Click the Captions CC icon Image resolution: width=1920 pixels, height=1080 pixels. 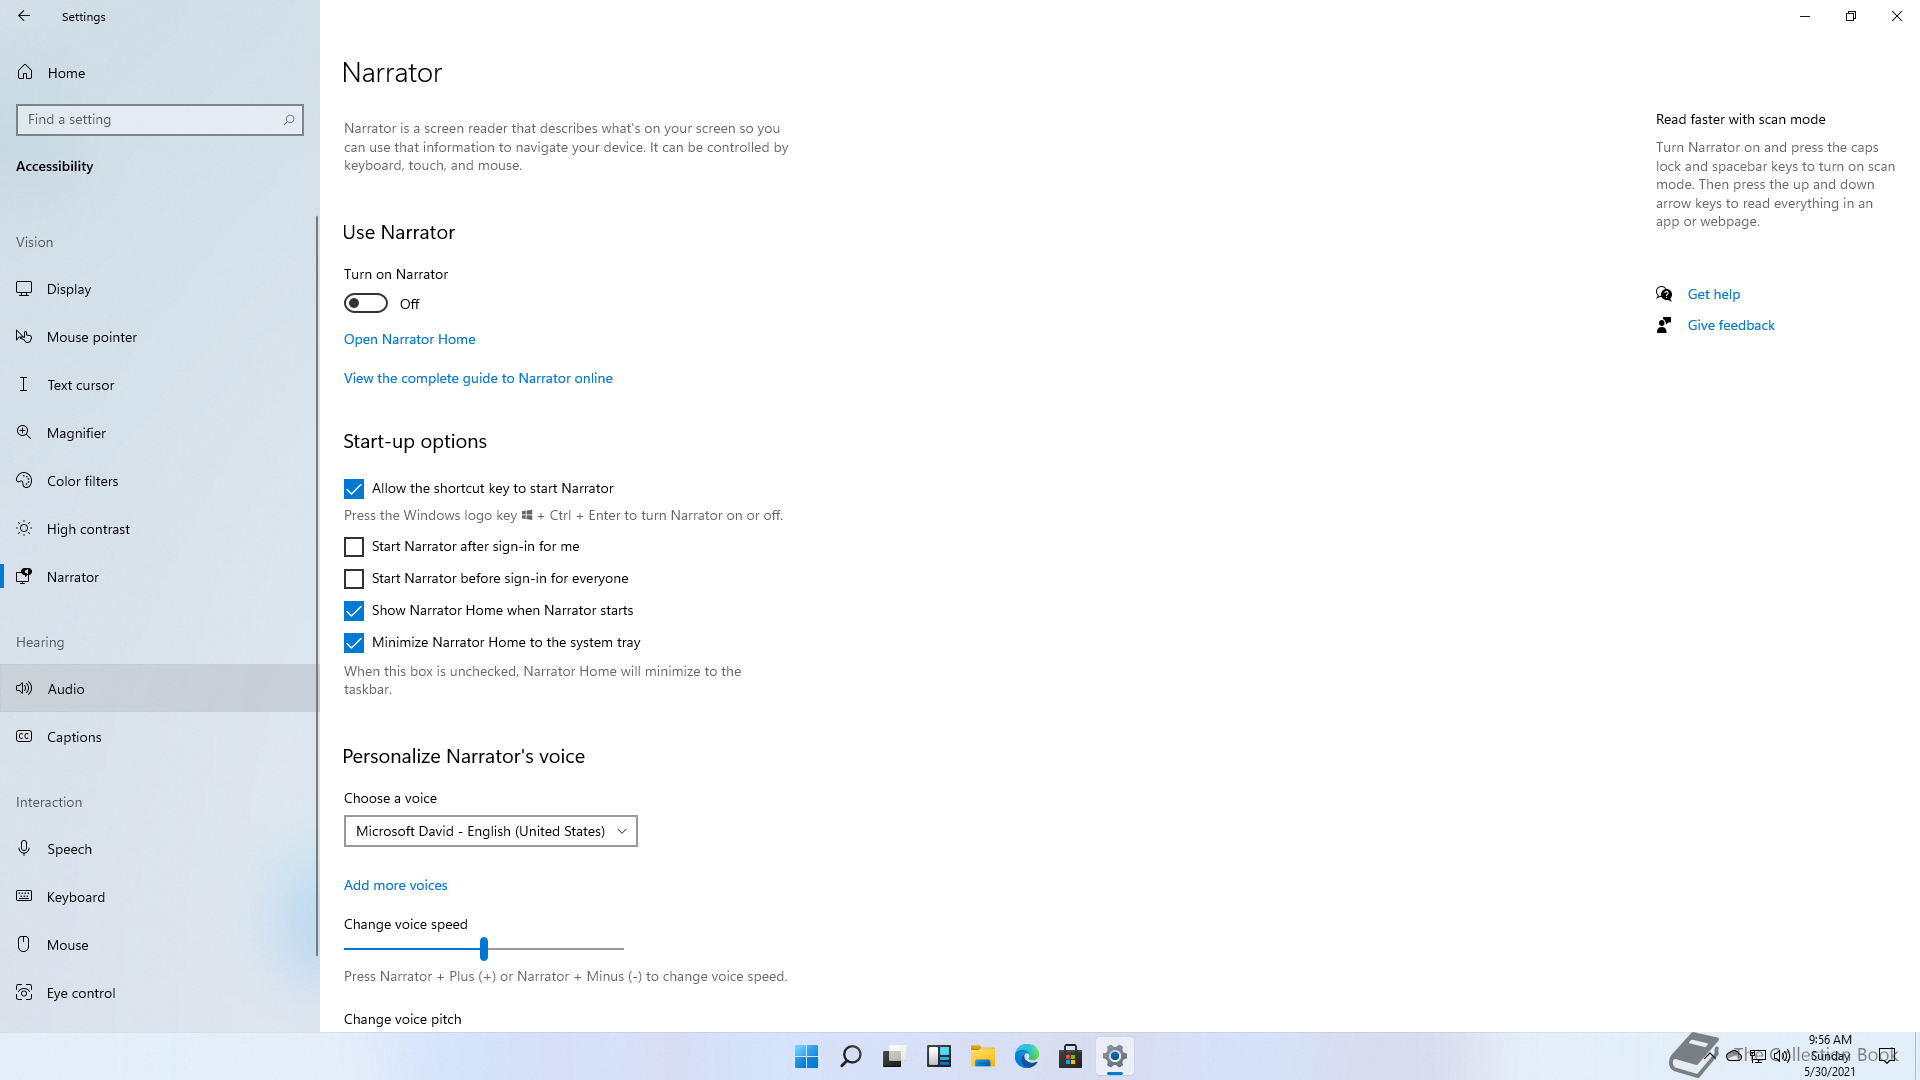coord(24,737)
